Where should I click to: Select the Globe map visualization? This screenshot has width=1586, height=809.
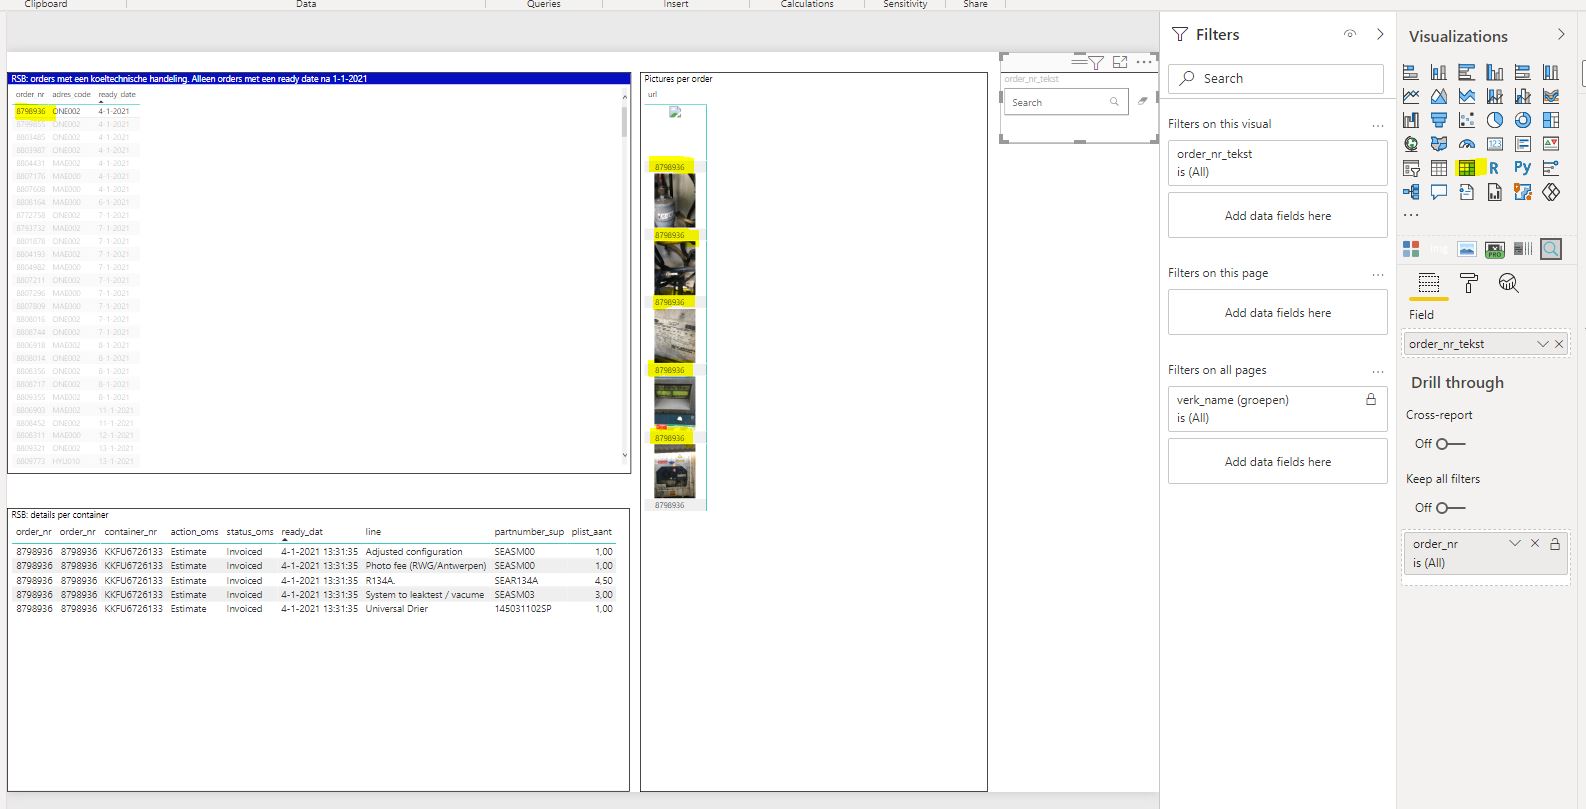click(1411, 144)
